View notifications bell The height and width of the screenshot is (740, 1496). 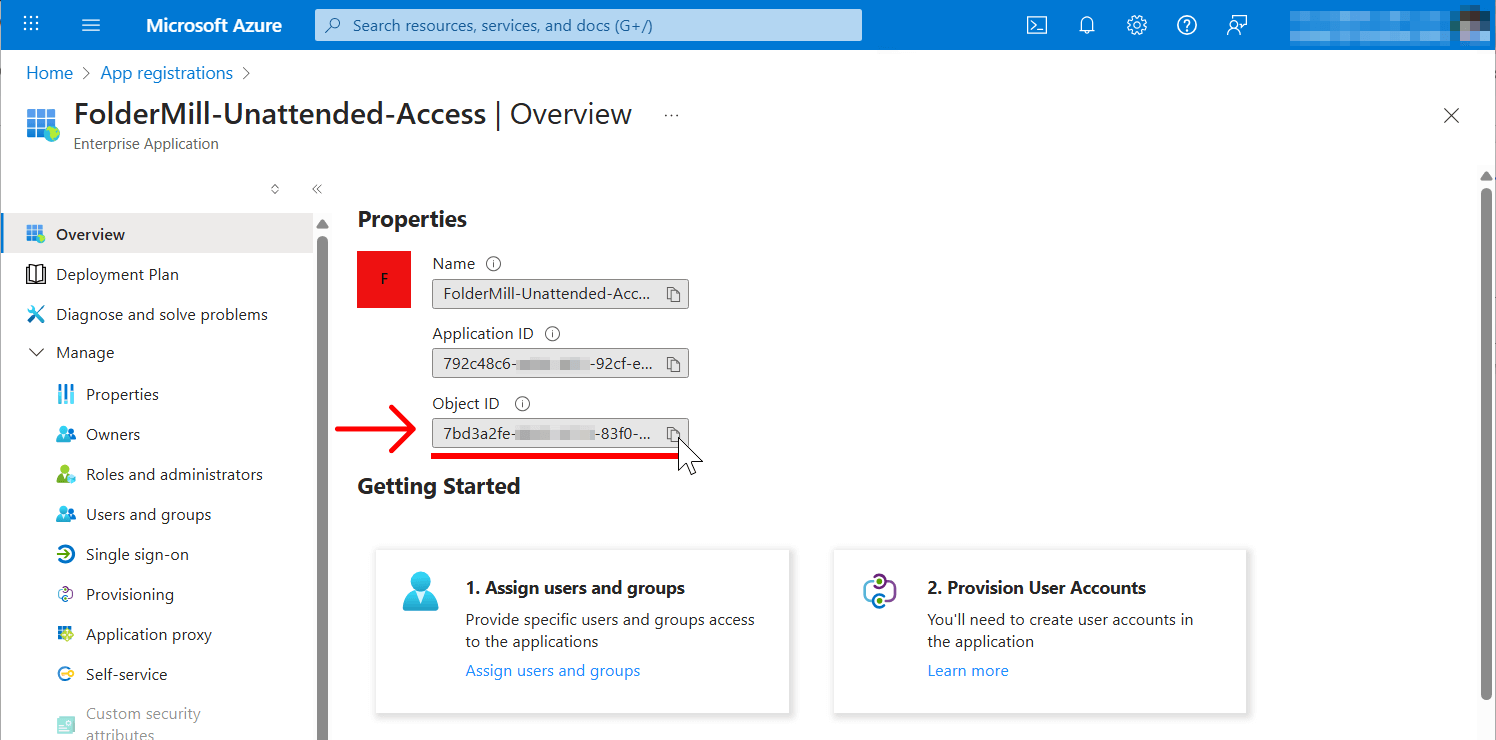1087,25
